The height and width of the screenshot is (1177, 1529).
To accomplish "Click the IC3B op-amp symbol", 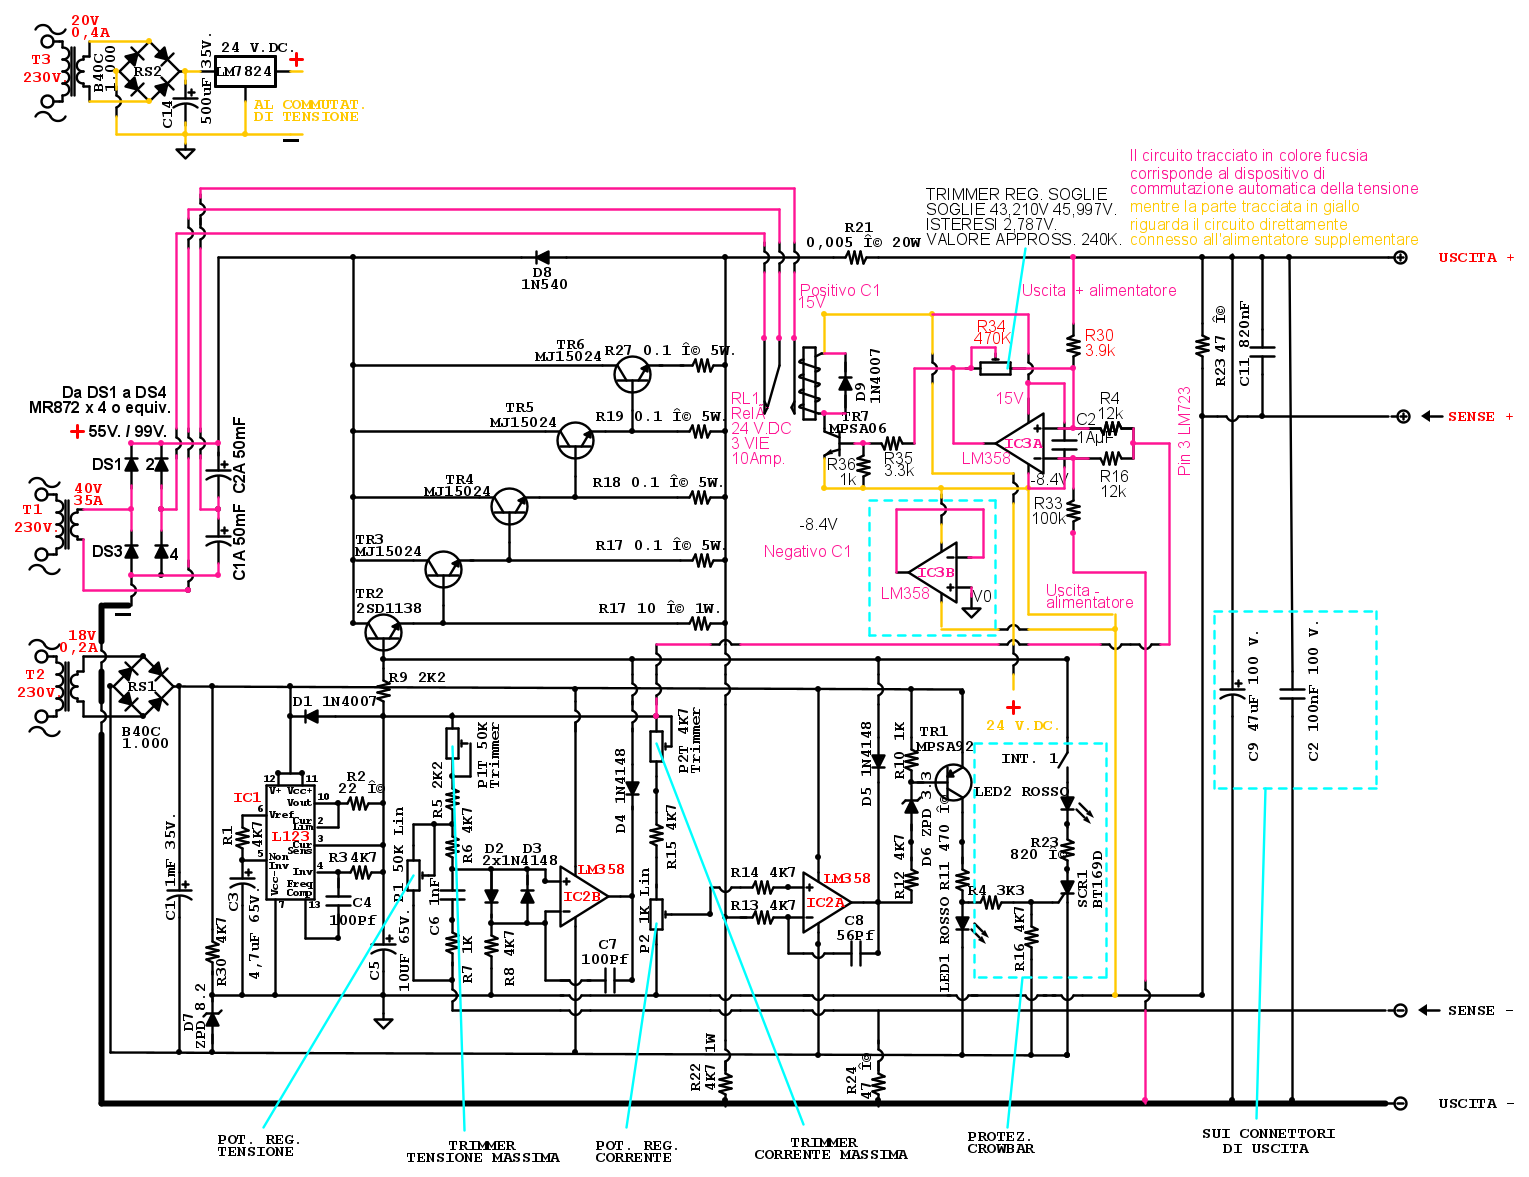I will tap(935, 572).
